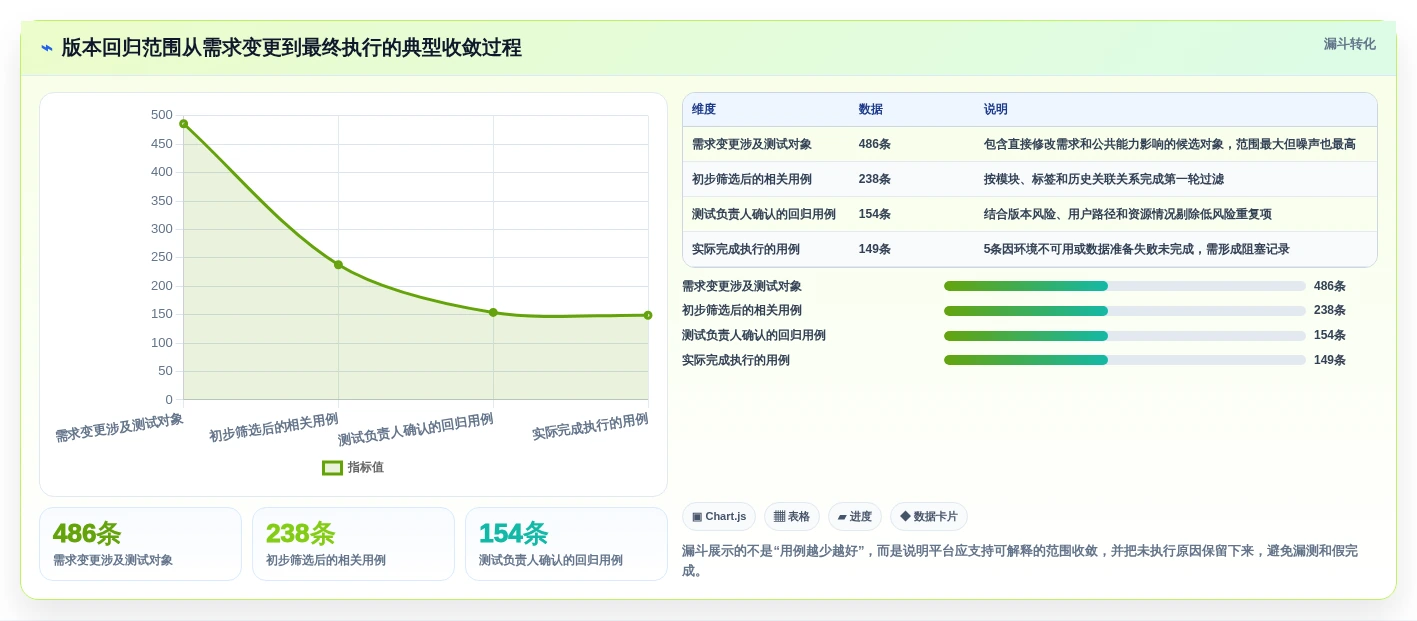Click the 测试负责人确认的回归用例 progress bar

pos(1125,335)
